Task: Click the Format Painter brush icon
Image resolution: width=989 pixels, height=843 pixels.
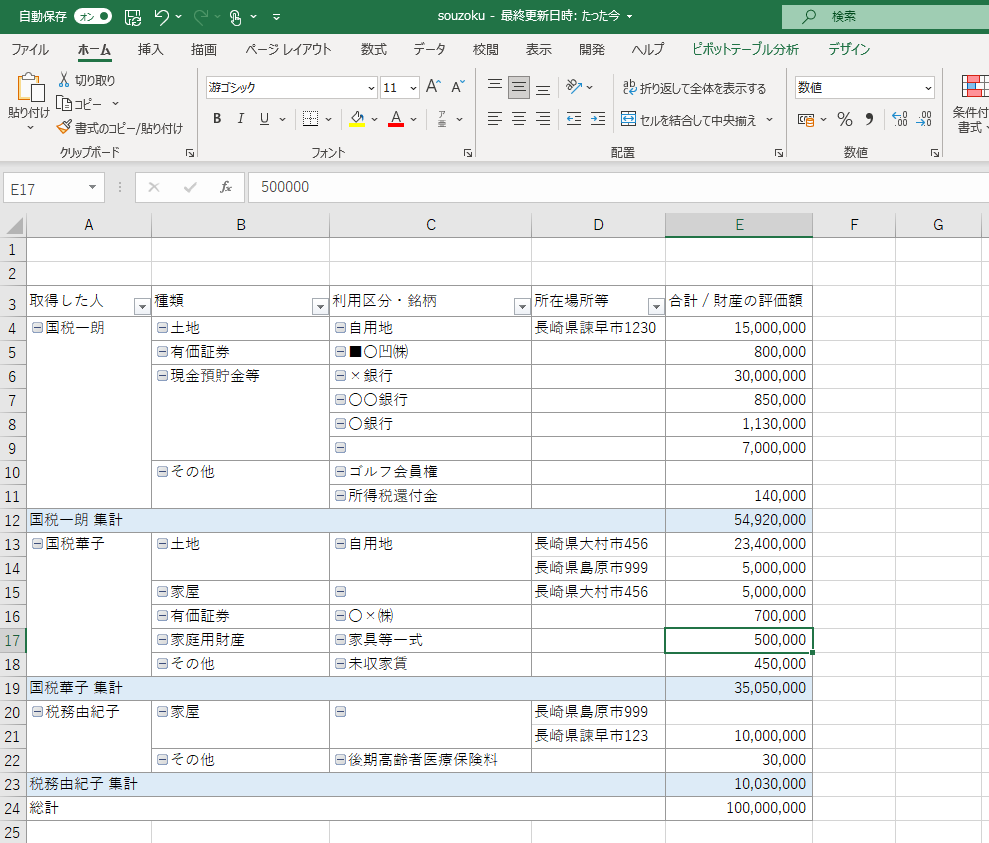Action: 64,128
